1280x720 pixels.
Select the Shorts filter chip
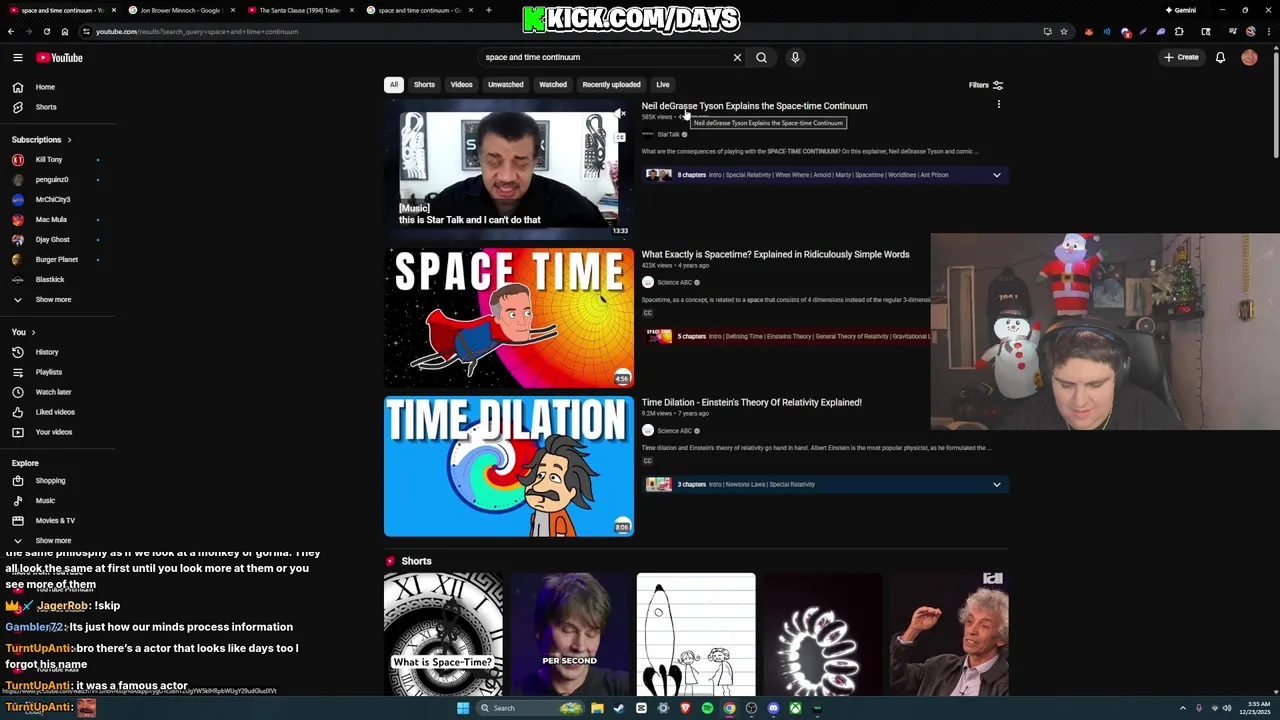coord(424,85)
